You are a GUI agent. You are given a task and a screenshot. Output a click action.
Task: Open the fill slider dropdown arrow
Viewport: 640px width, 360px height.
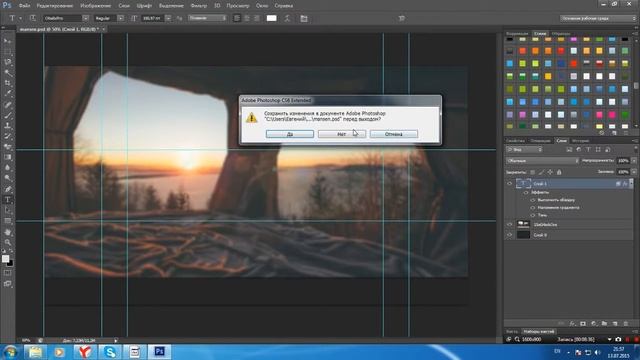click(633, 172)
